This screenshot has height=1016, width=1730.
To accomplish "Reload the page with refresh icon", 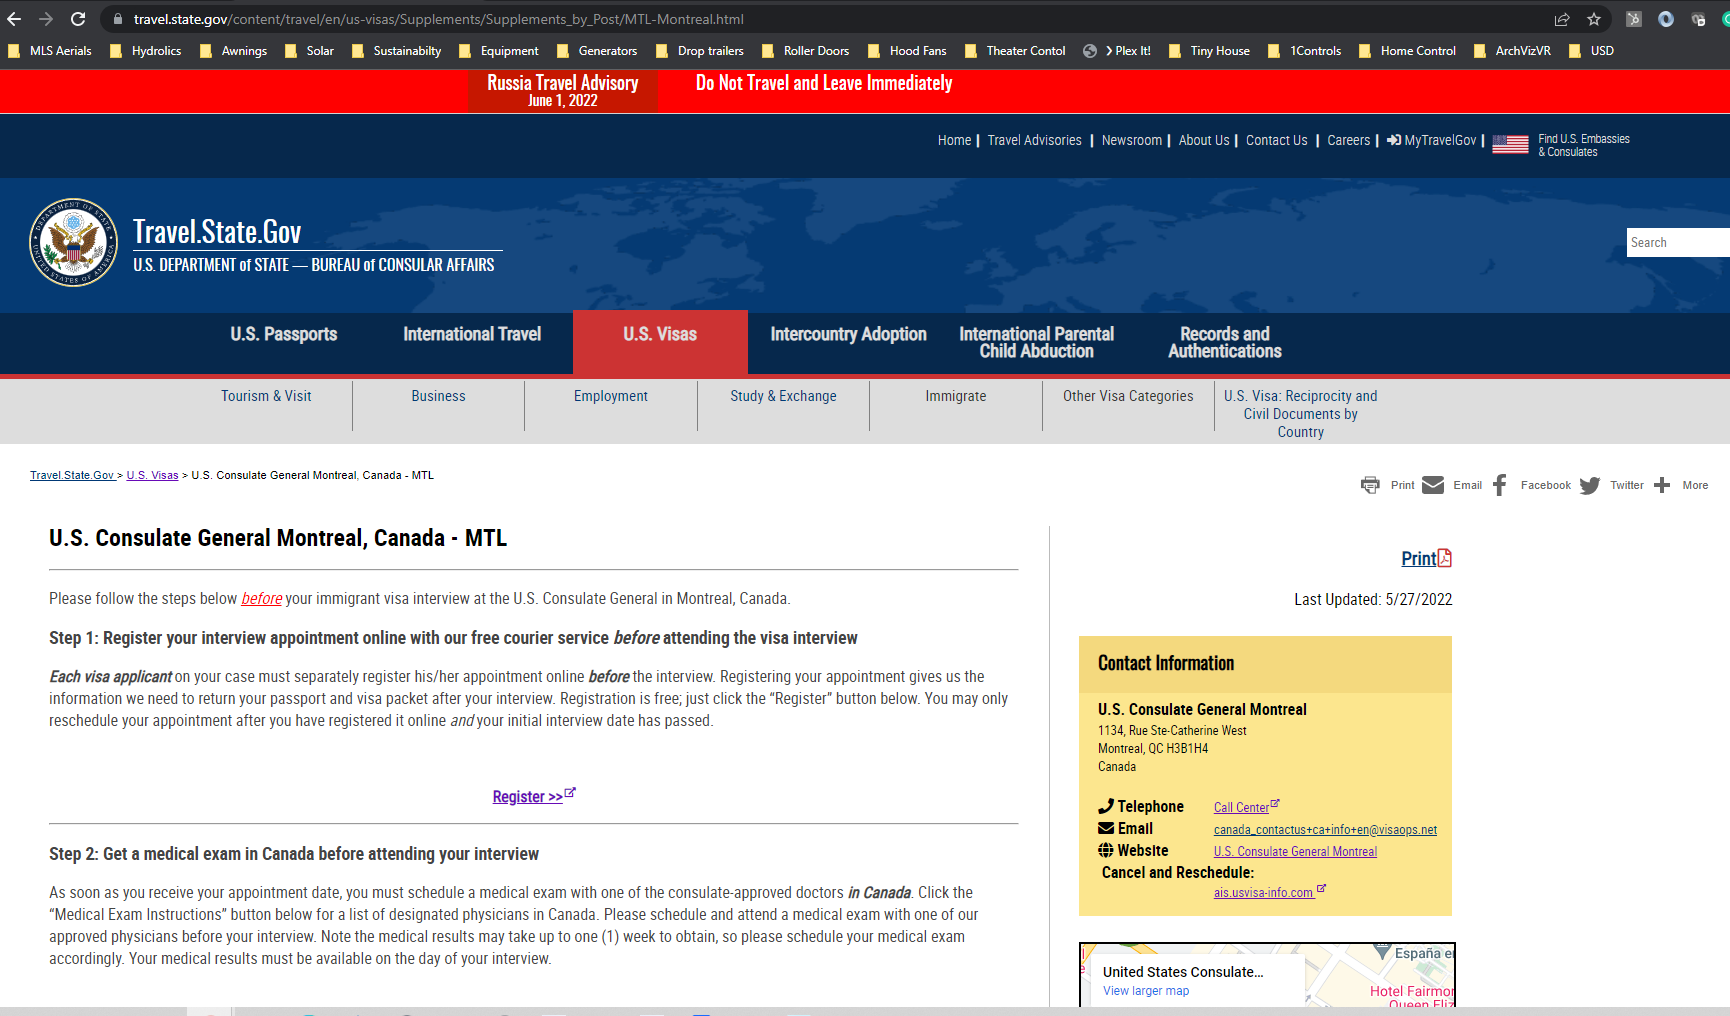I will (x=78, y=19).
